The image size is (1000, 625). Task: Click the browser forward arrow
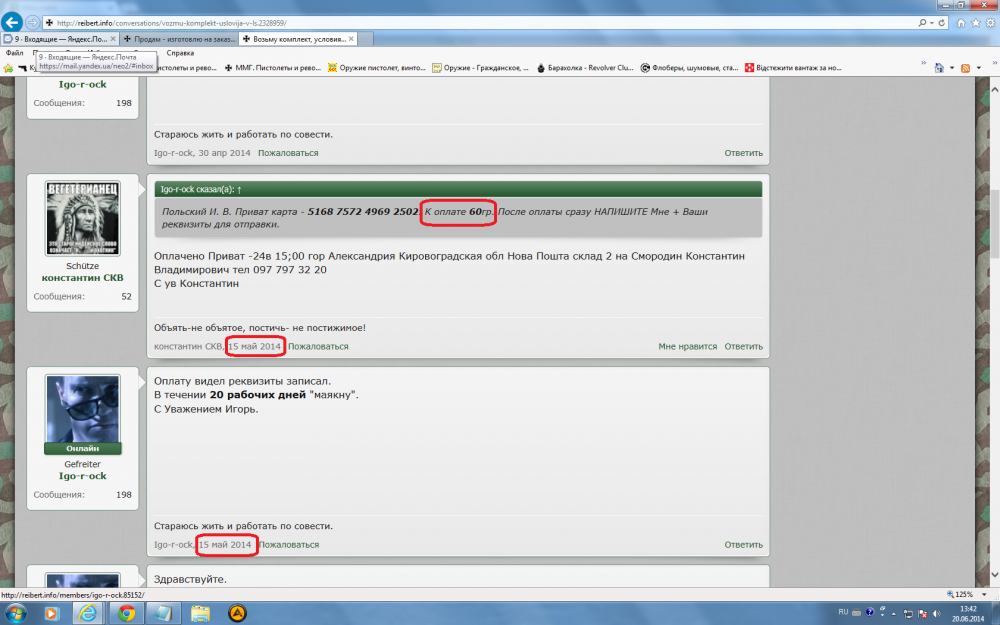32,22
